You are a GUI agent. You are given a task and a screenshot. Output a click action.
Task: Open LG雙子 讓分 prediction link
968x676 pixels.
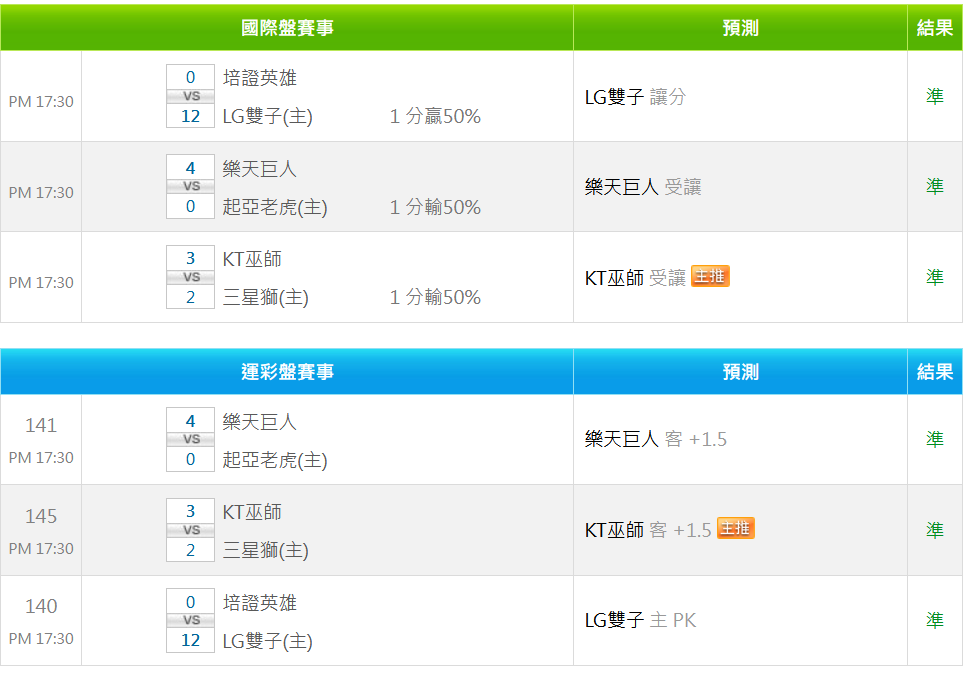pyautogui.click(x=635, y=97)
